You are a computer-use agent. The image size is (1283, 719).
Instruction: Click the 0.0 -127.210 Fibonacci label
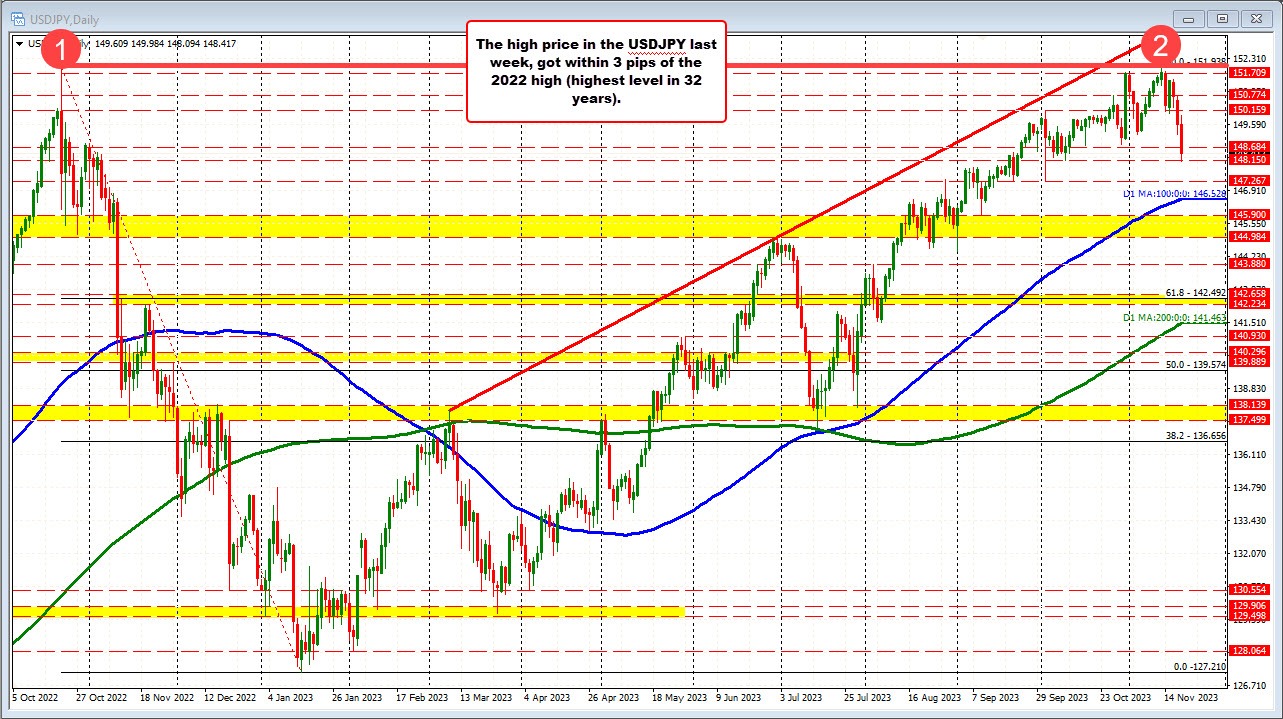click(1199, 666)
